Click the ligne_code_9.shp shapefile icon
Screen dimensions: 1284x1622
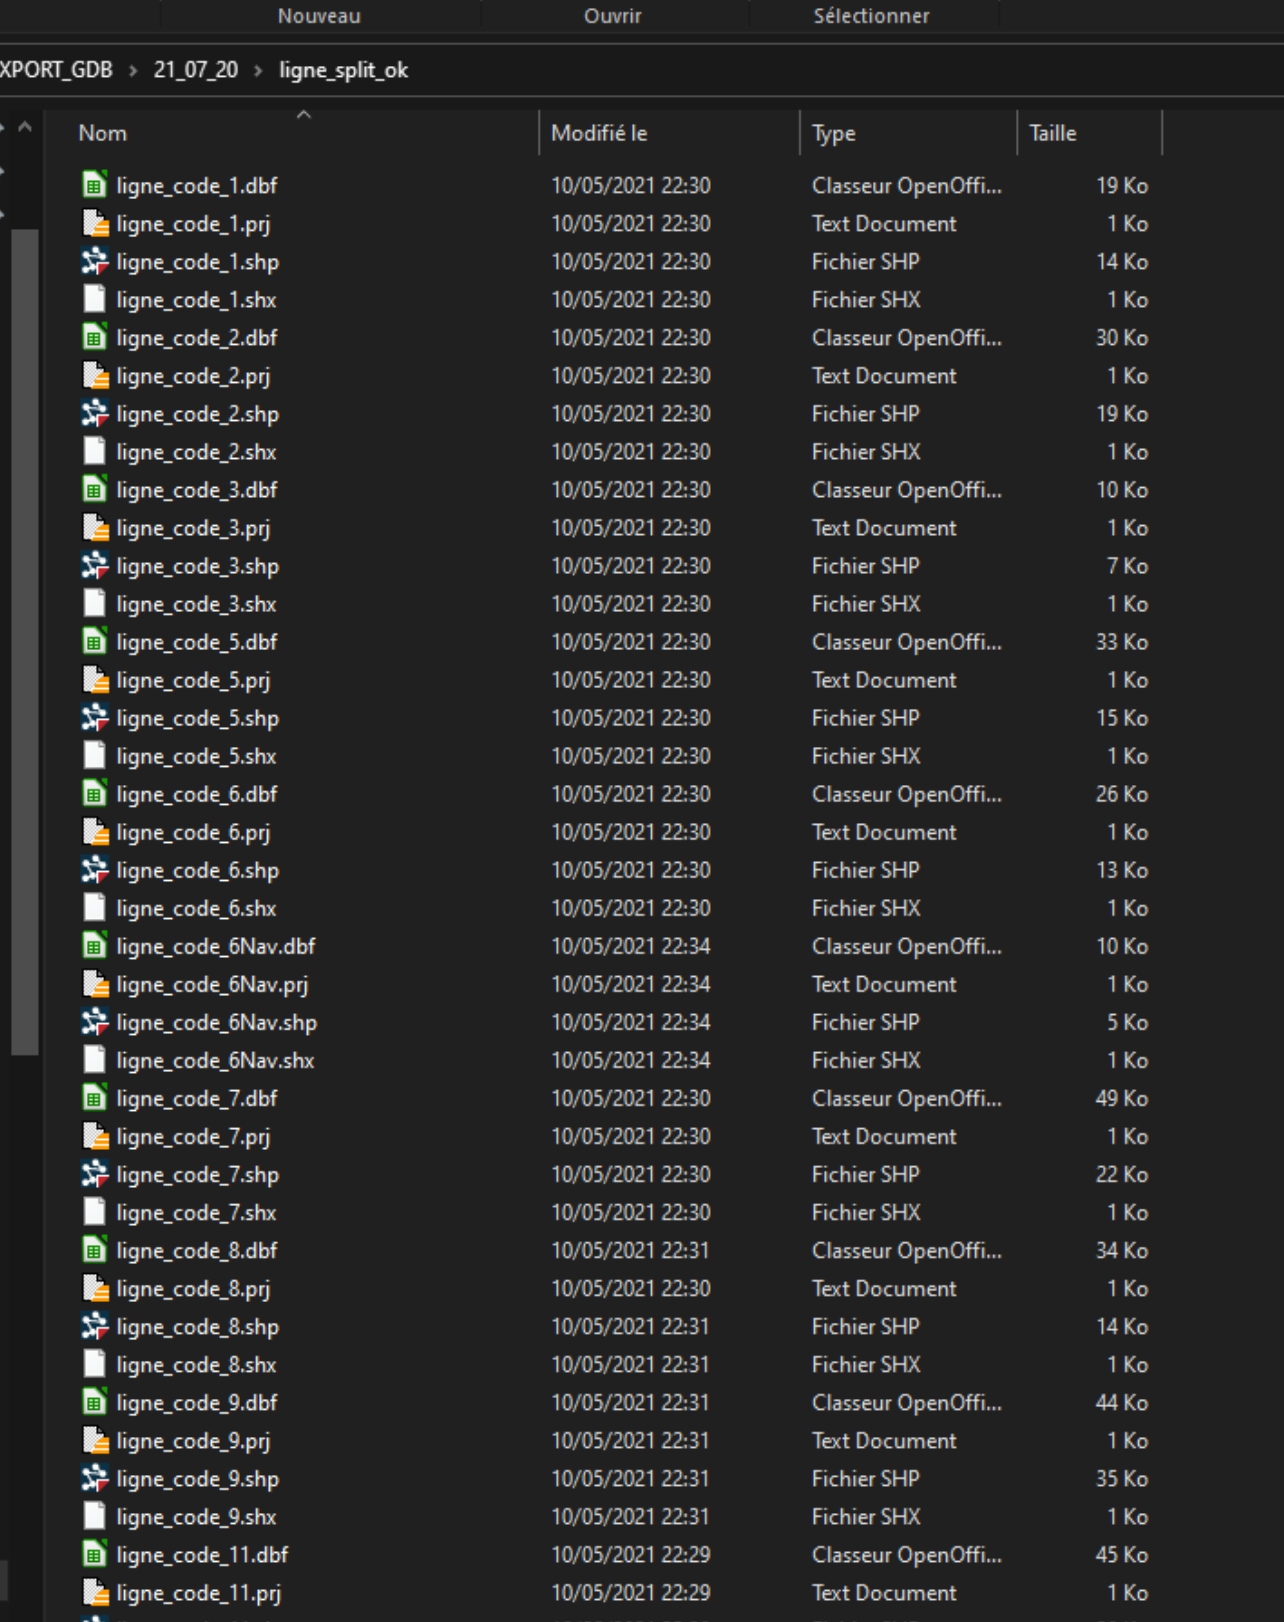94,1478
